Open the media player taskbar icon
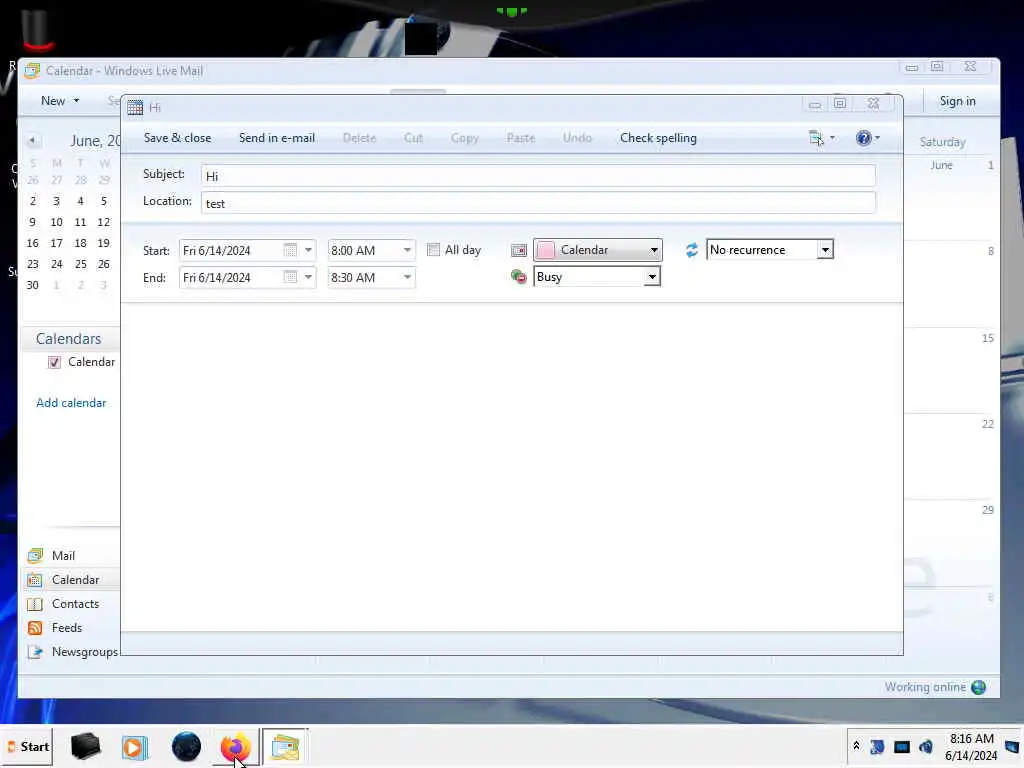Viewport: 1024px width, 768px height. [135, 747]
